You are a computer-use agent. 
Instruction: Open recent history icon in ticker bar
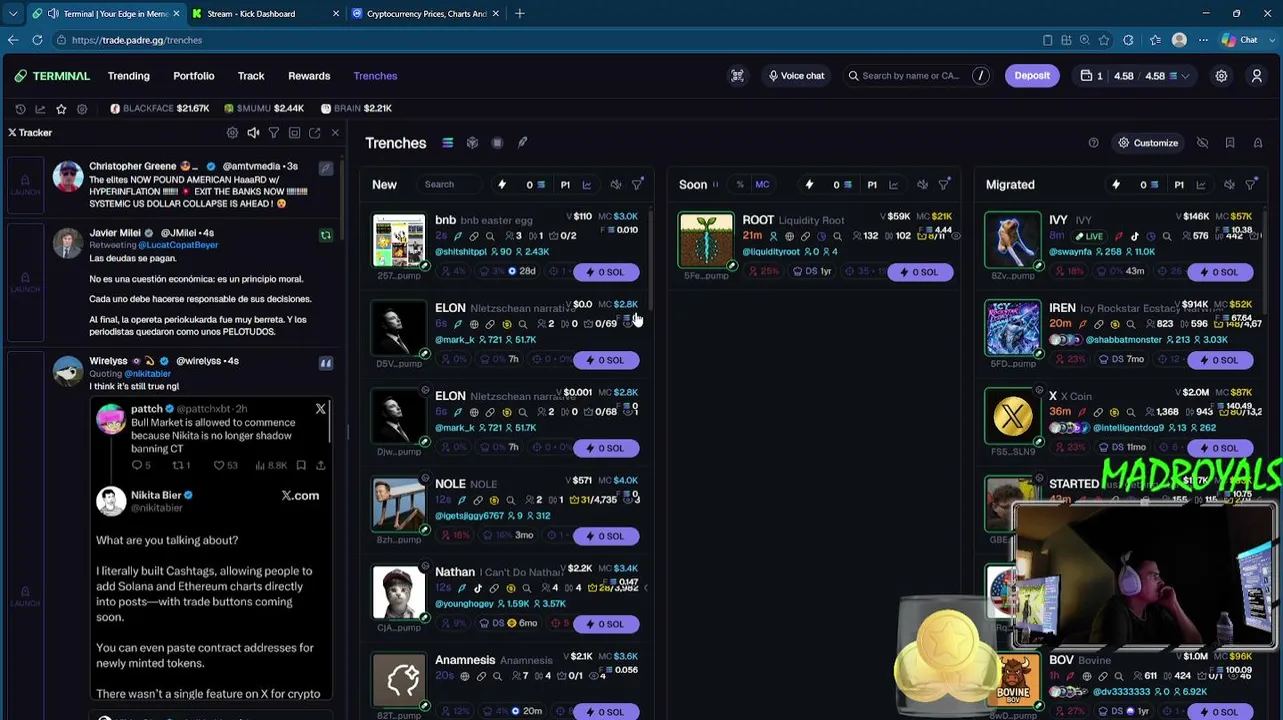(20, 108)
